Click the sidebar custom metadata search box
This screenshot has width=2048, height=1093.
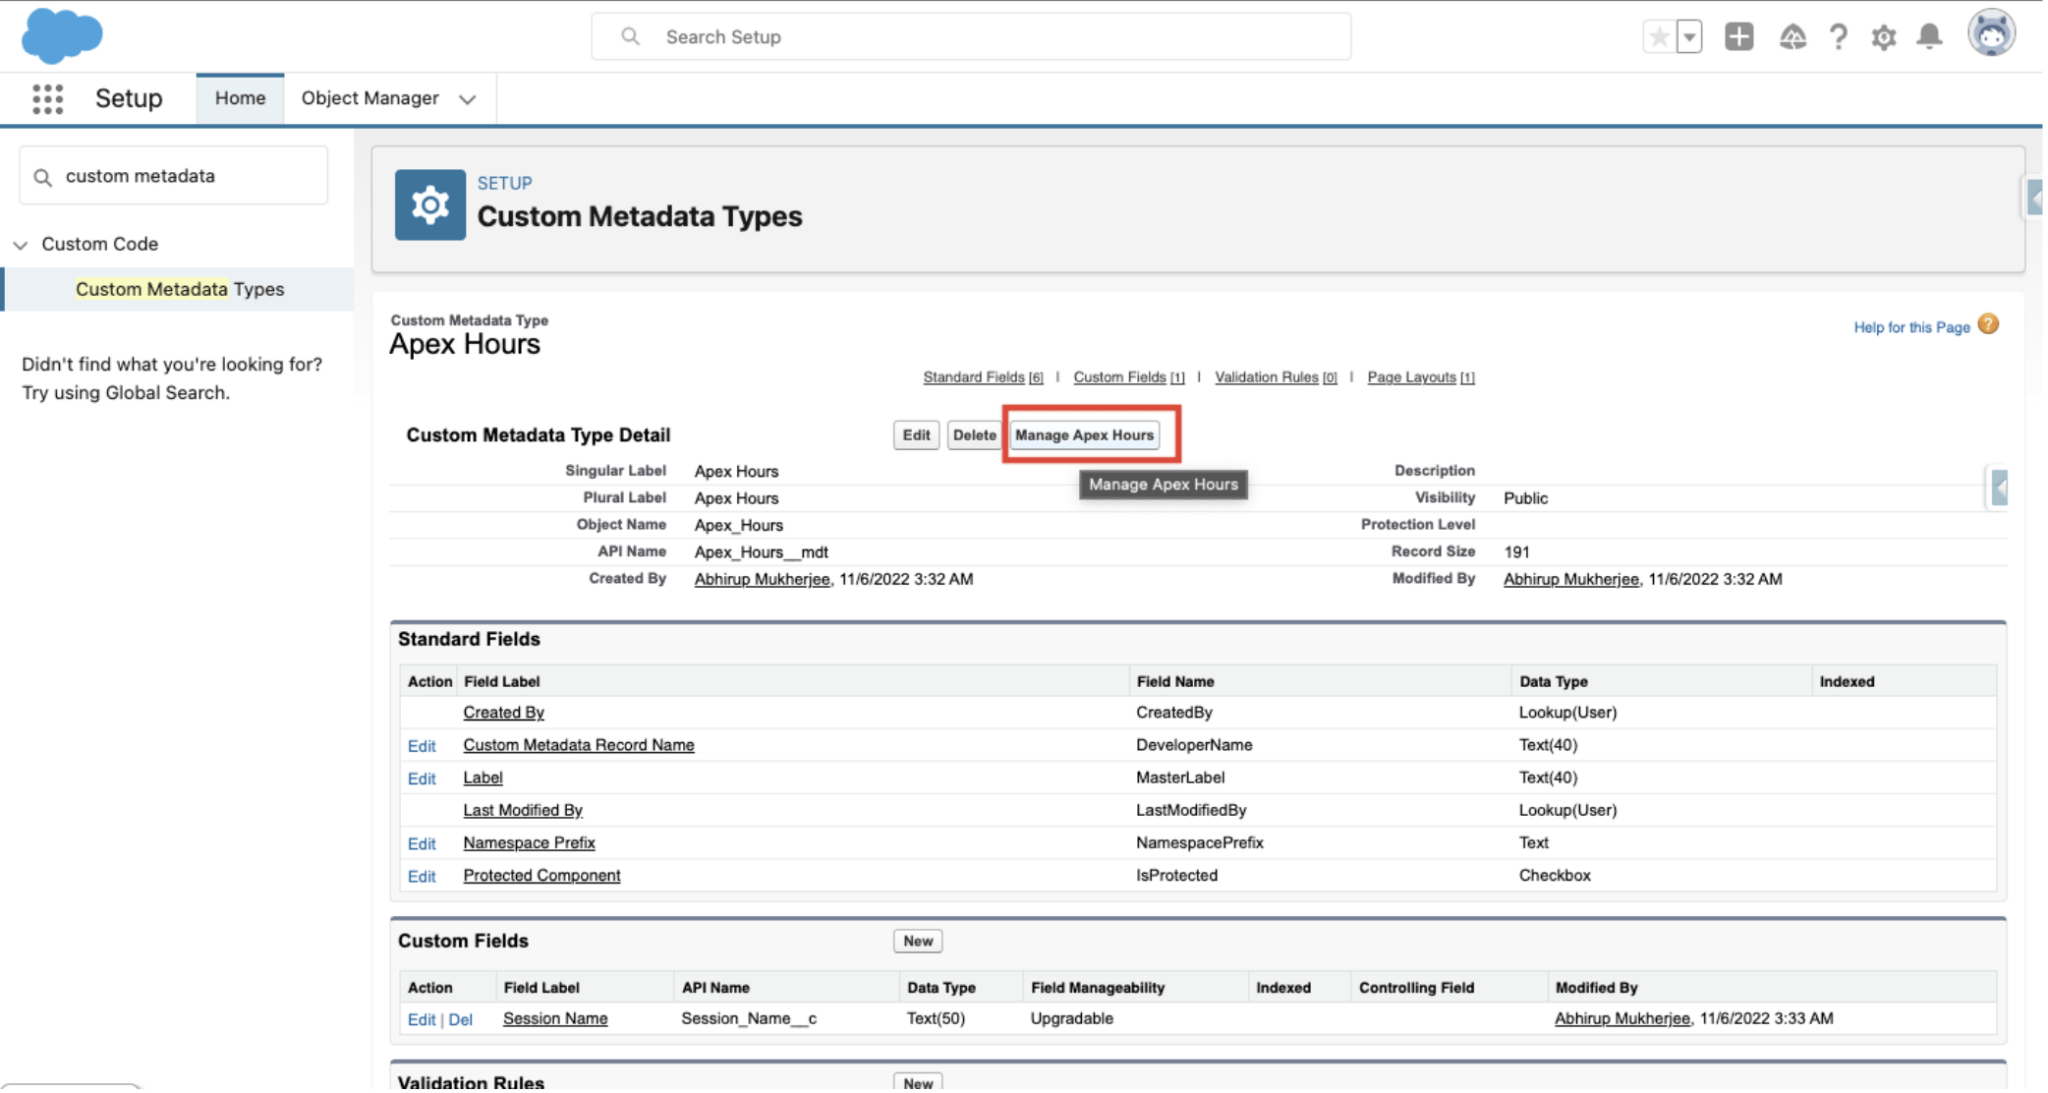[x=174, y=175]
